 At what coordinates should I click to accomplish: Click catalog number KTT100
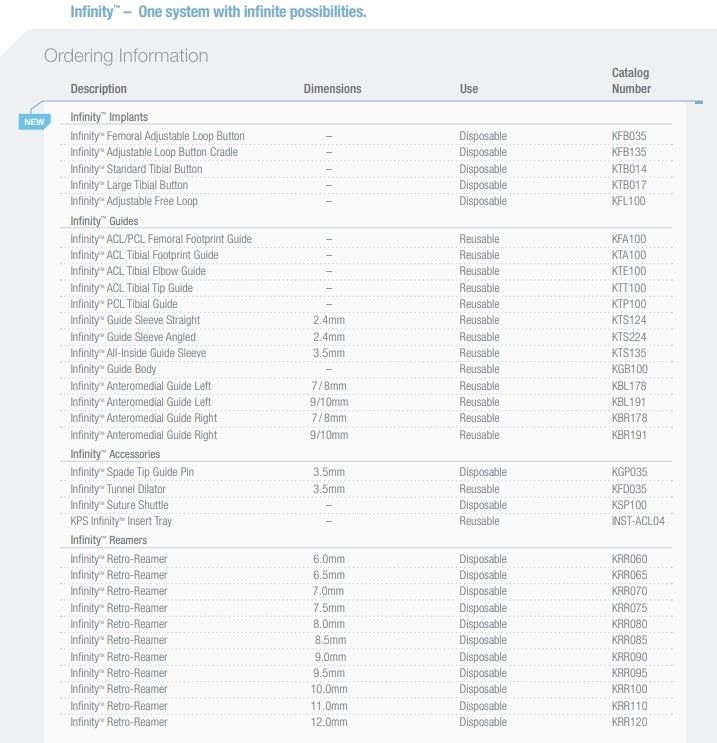(x=629, y=288)
